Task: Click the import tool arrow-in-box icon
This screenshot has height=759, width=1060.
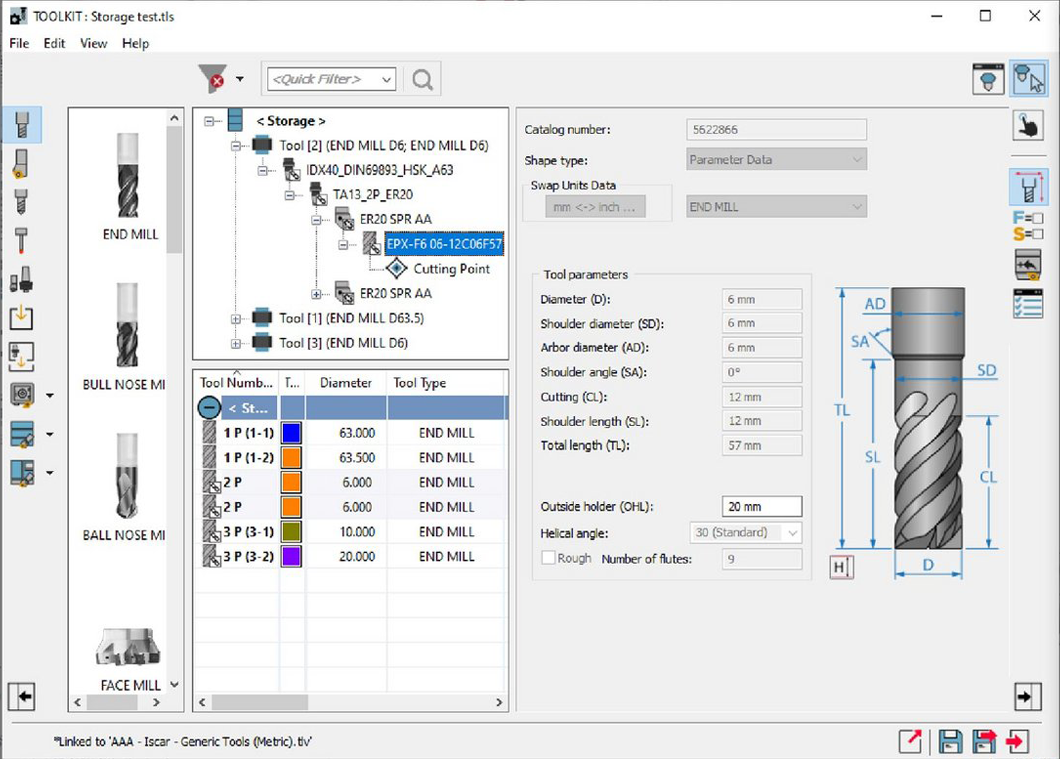Action: point(21,317)
